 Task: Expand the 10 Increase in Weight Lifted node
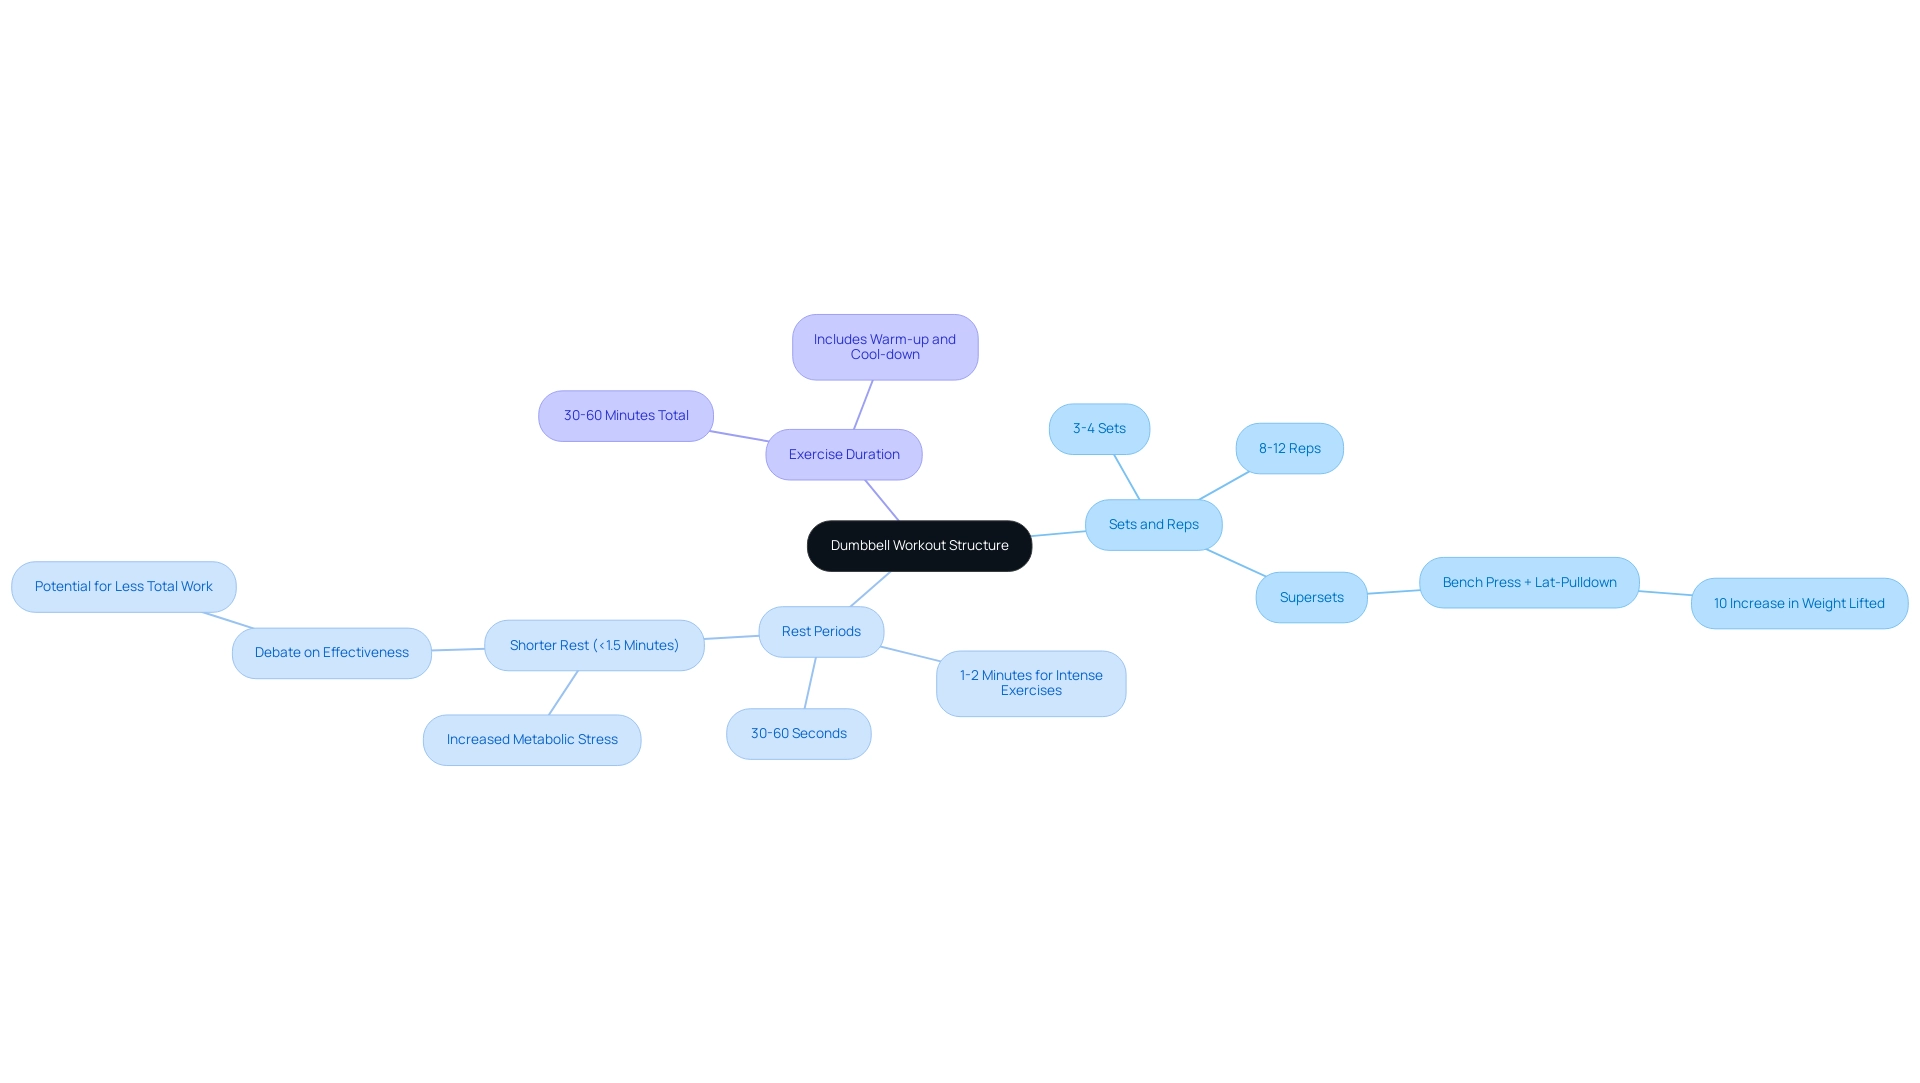point(1800,603)
